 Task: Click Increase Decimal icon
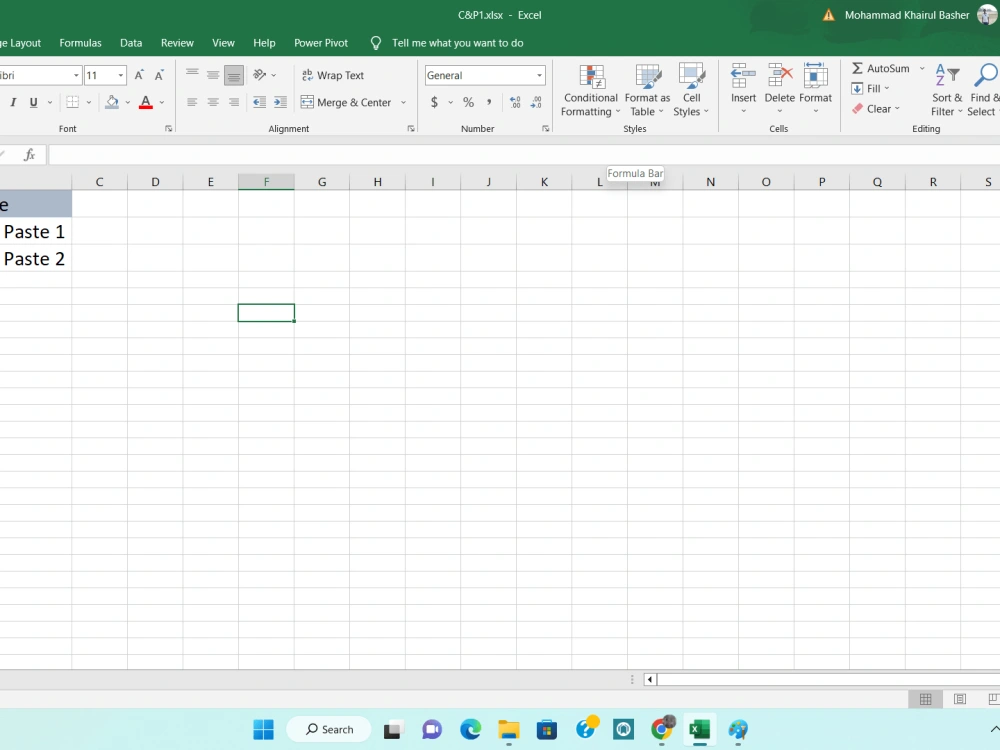tap(515, 102)
